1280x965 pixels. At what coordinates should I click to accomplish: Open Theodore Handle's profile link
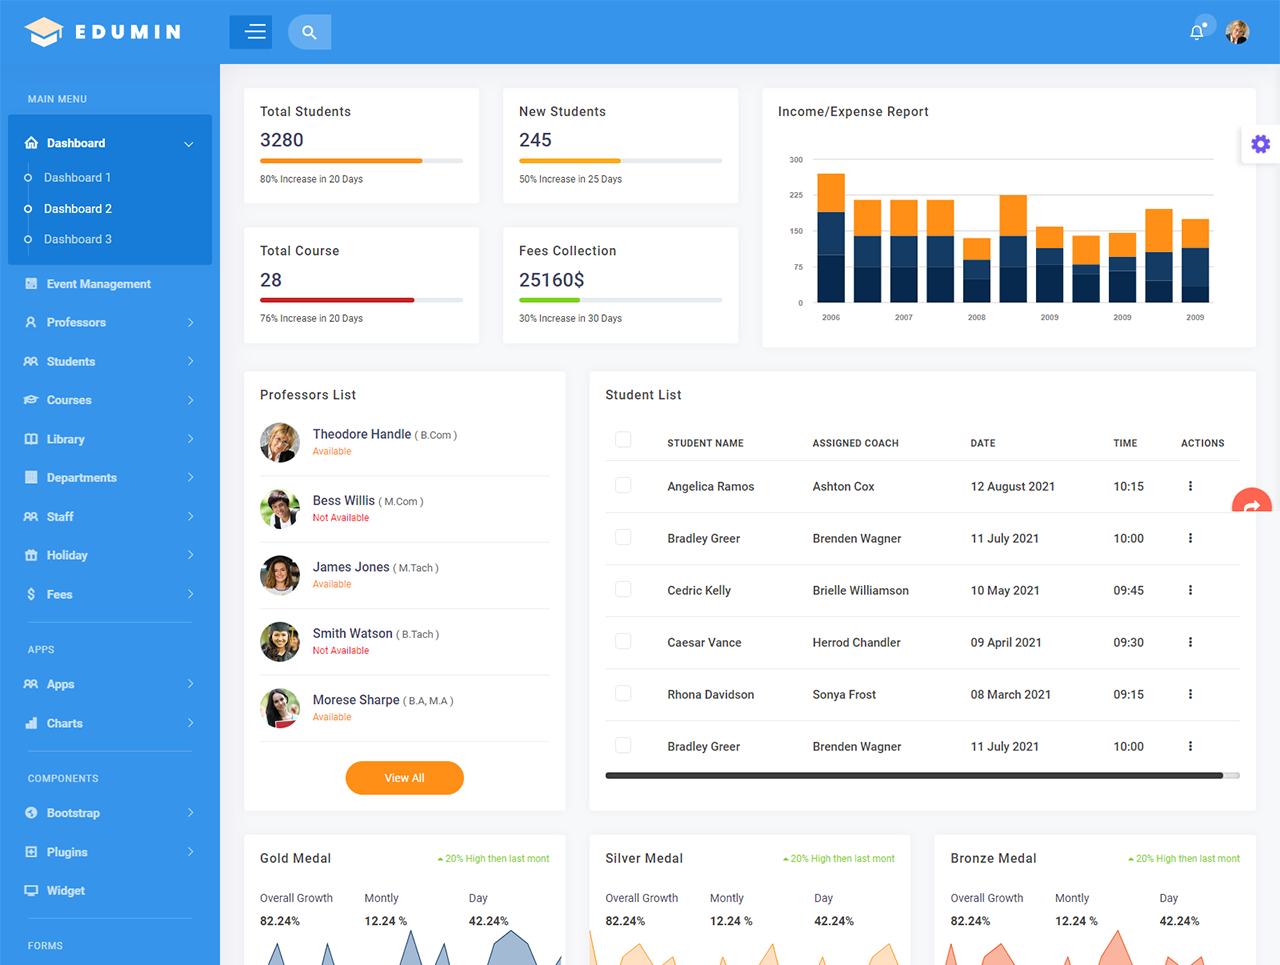(362, 434)
